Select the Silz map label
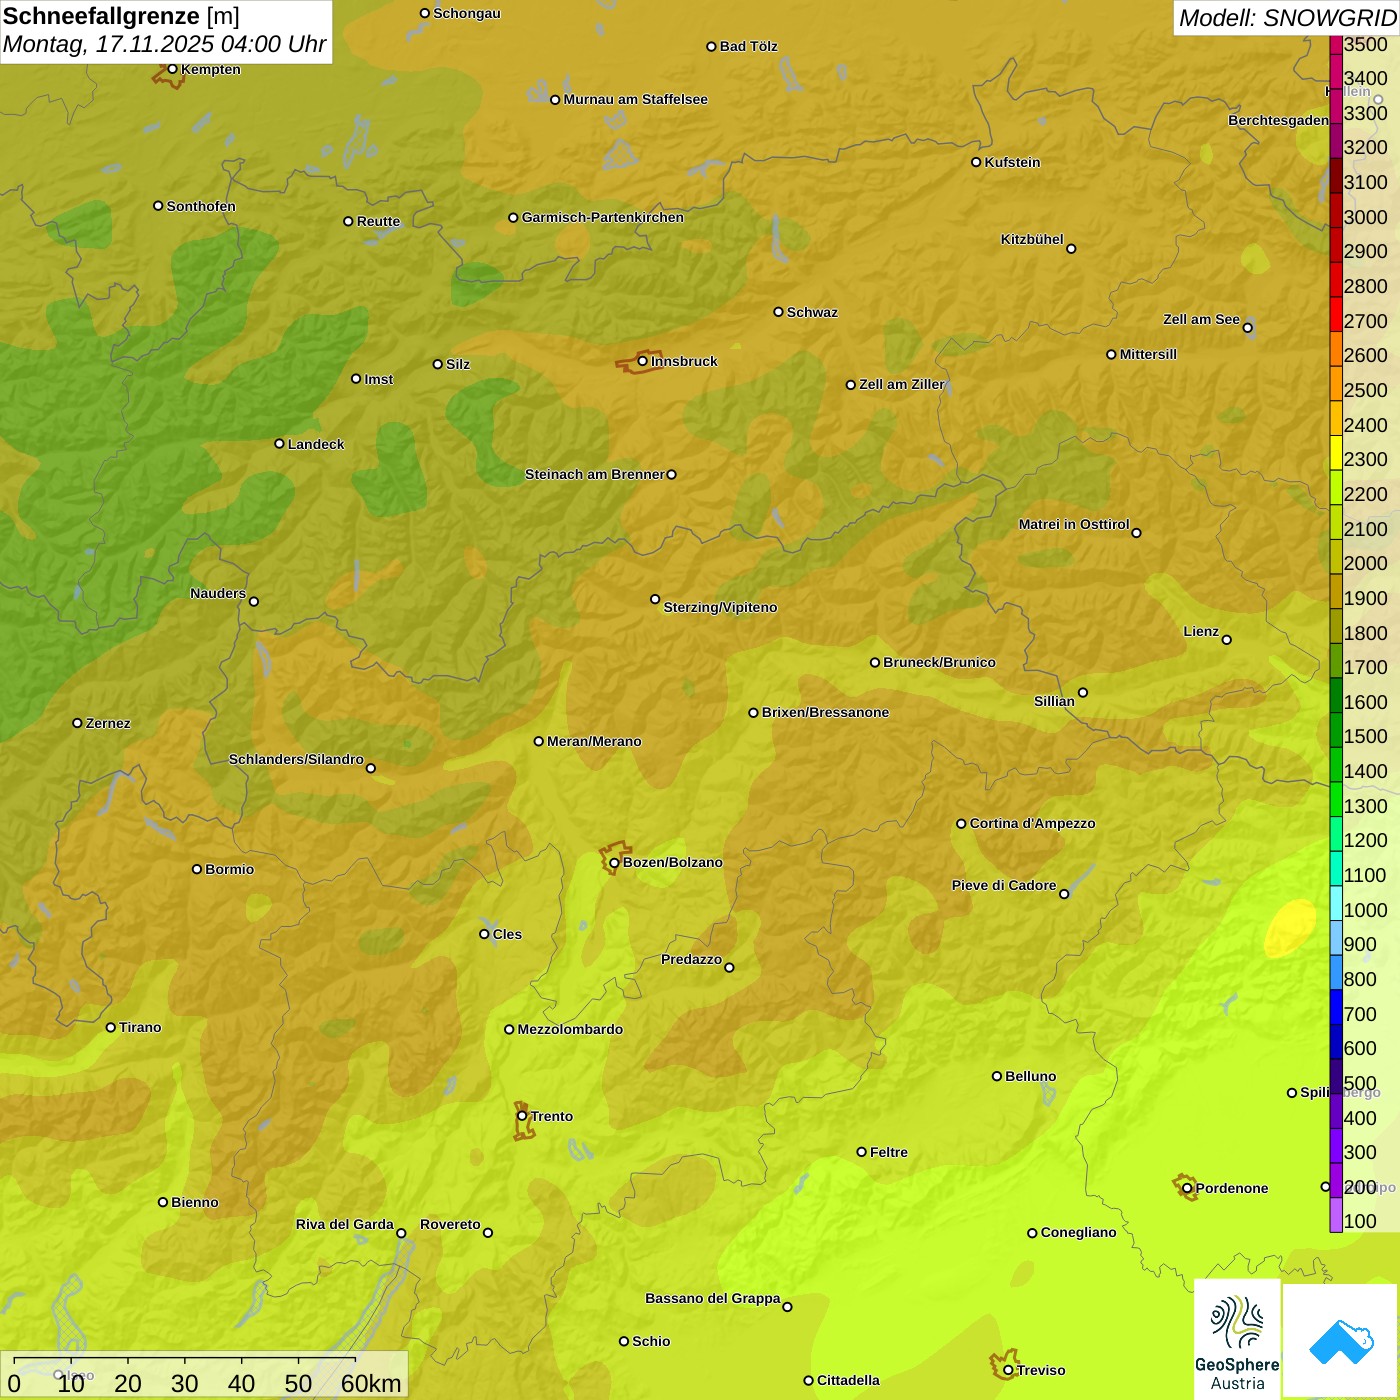The image size is (1400, 1400). (458, 364)
